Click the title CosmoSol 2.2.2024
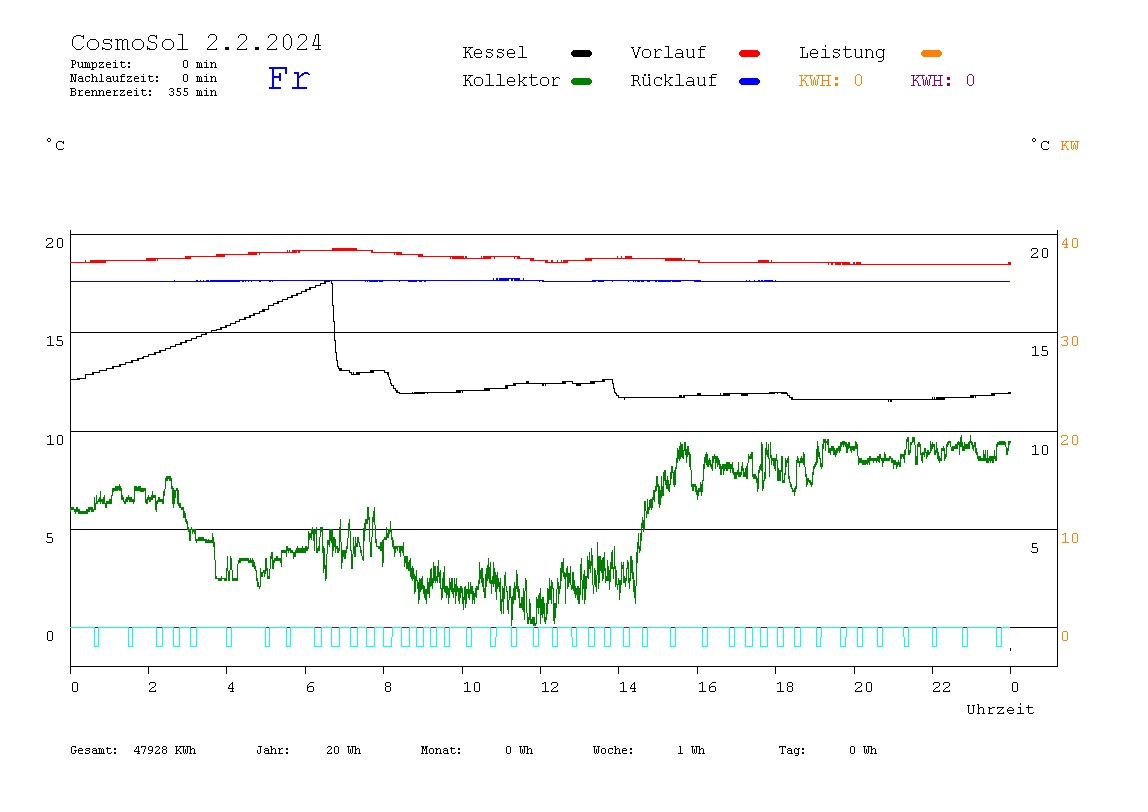 click(x=196, y=42)
